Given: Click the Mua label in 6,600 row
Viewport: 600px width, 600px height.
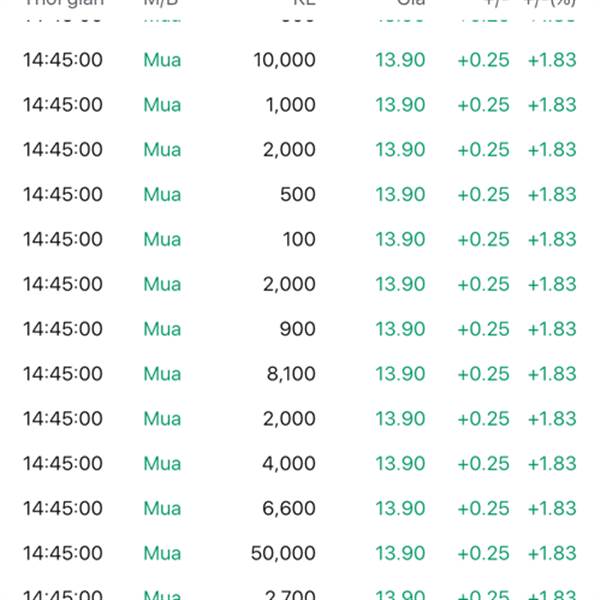Looking at the screenshot, I should tap(162, 509).
